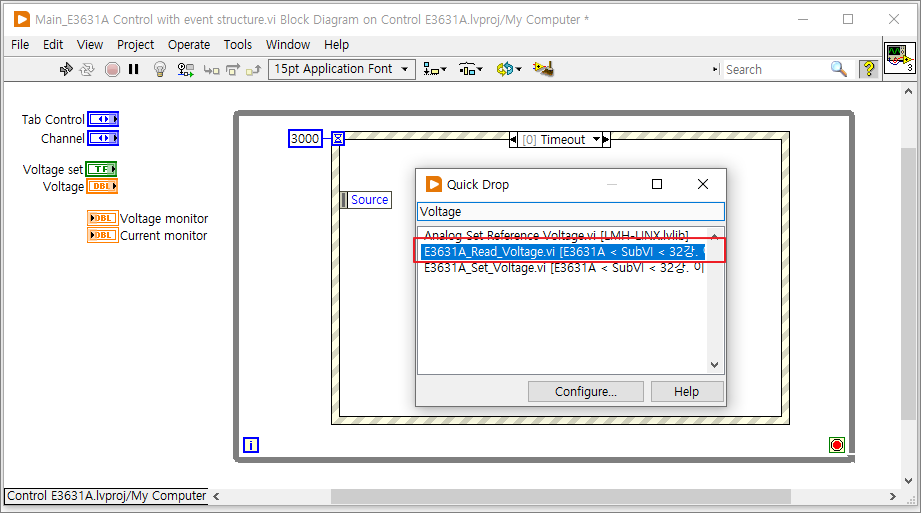The width and height of the screenshot is (921, 513).
Task: Click the Quick Drop Help button
Action: pos(687,391)
